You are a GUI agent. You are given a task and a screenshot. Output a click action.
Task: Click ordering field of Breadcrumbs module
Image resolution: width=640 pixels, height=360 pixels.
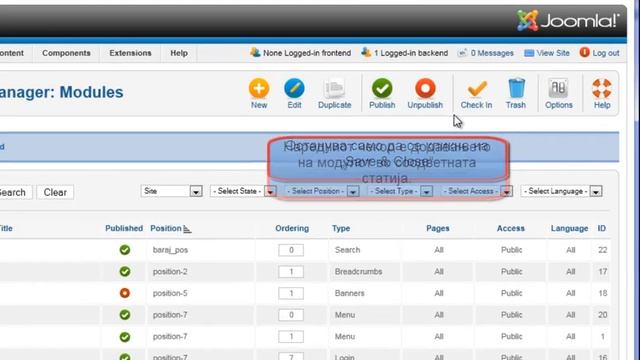(291, 271)
